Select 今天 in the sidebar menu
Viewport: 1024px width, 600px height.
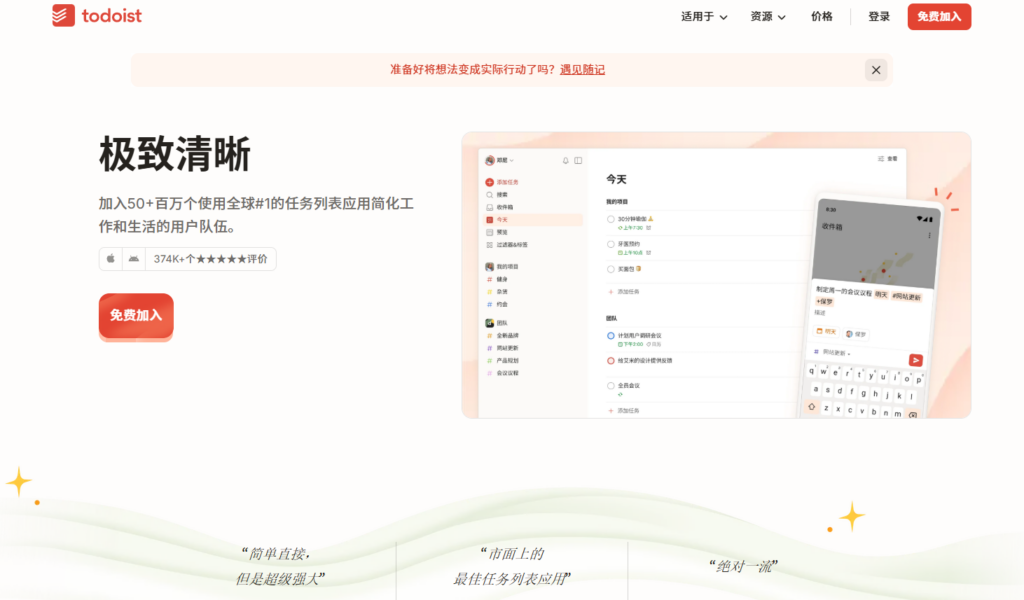(x=500, y=219)
